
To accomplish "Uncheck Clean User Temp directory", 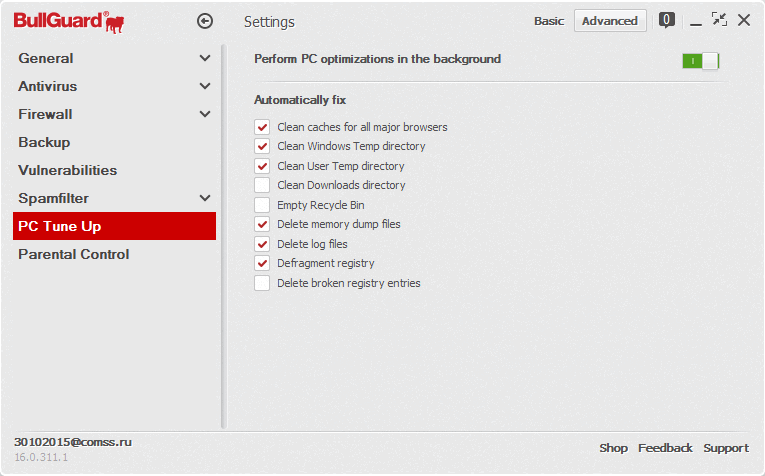I will (262, 166).
